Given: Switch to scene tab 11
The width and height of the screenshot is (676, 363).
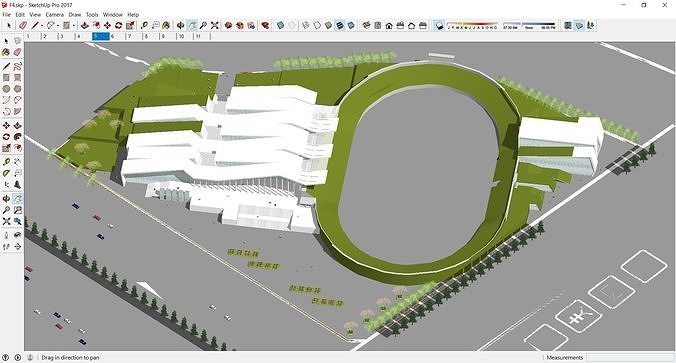Looking at the screenshot, I should tap(201, 37).
